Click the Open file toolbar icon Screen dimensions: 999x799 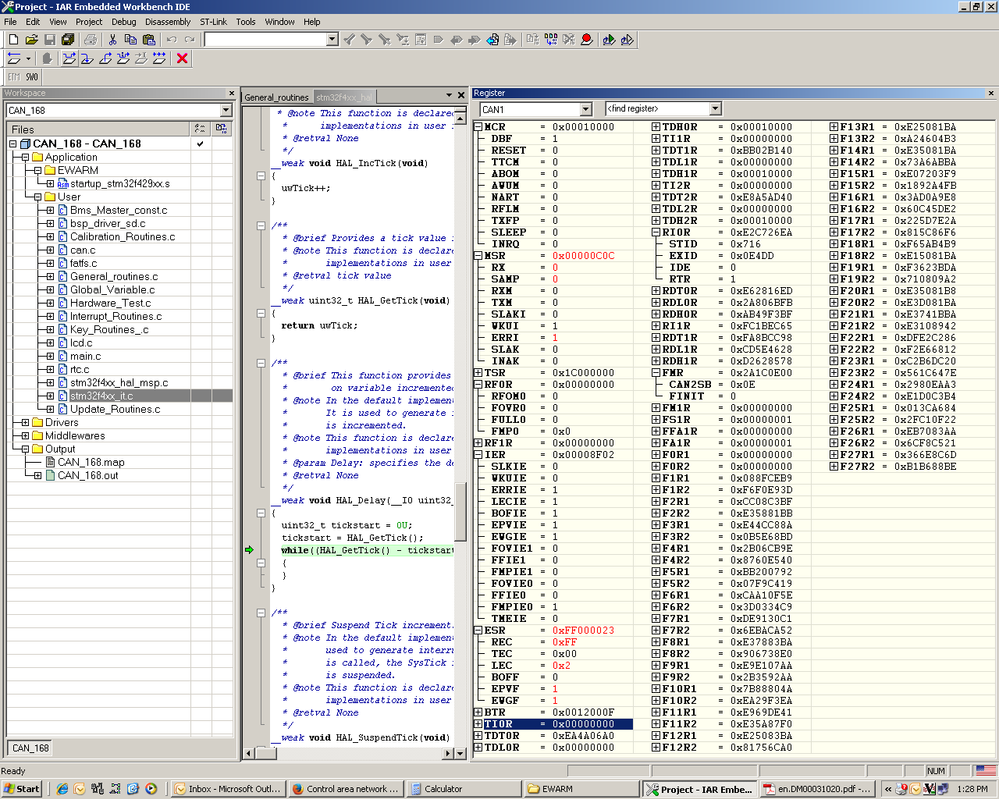31,40
